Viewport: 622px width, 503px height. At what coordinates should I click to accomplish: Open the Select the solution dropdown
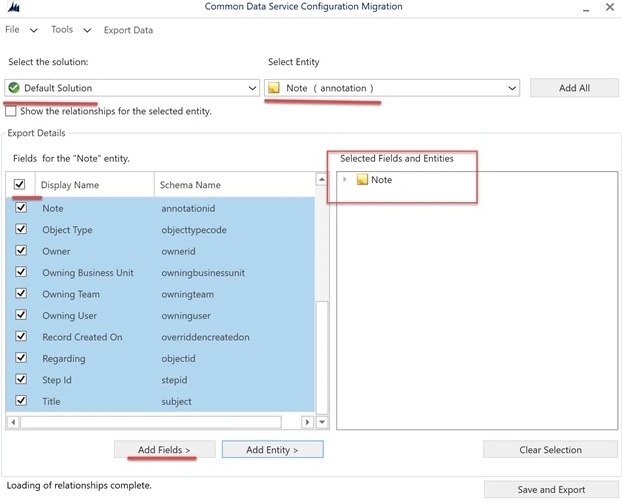pyautogui.click(x=132, y=88)
